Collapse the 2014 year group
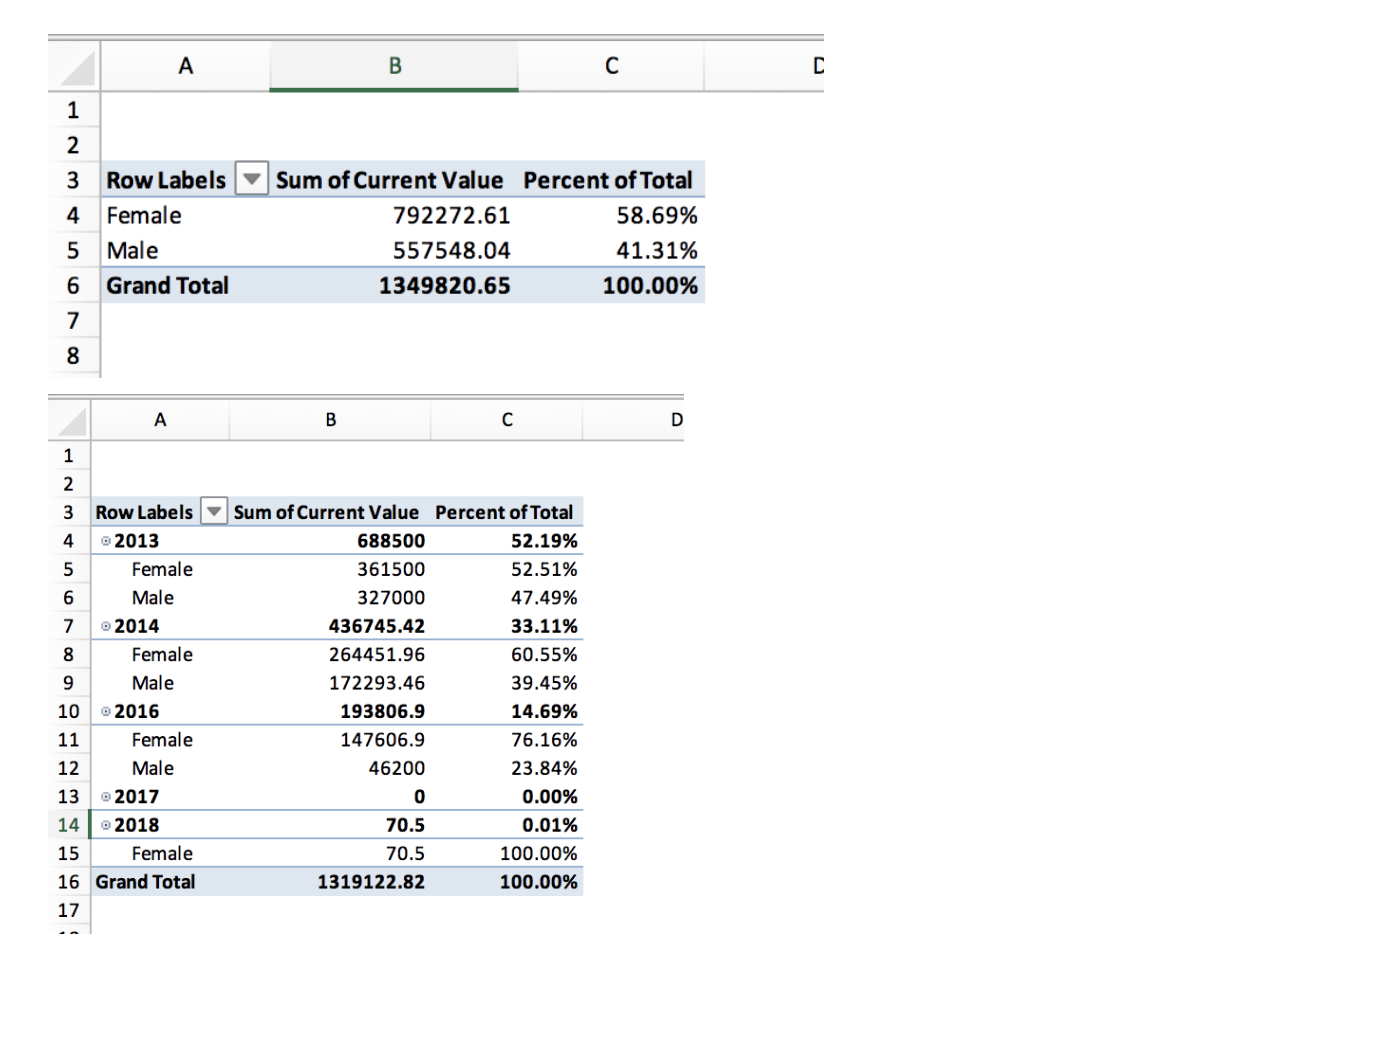 [106, 626]
